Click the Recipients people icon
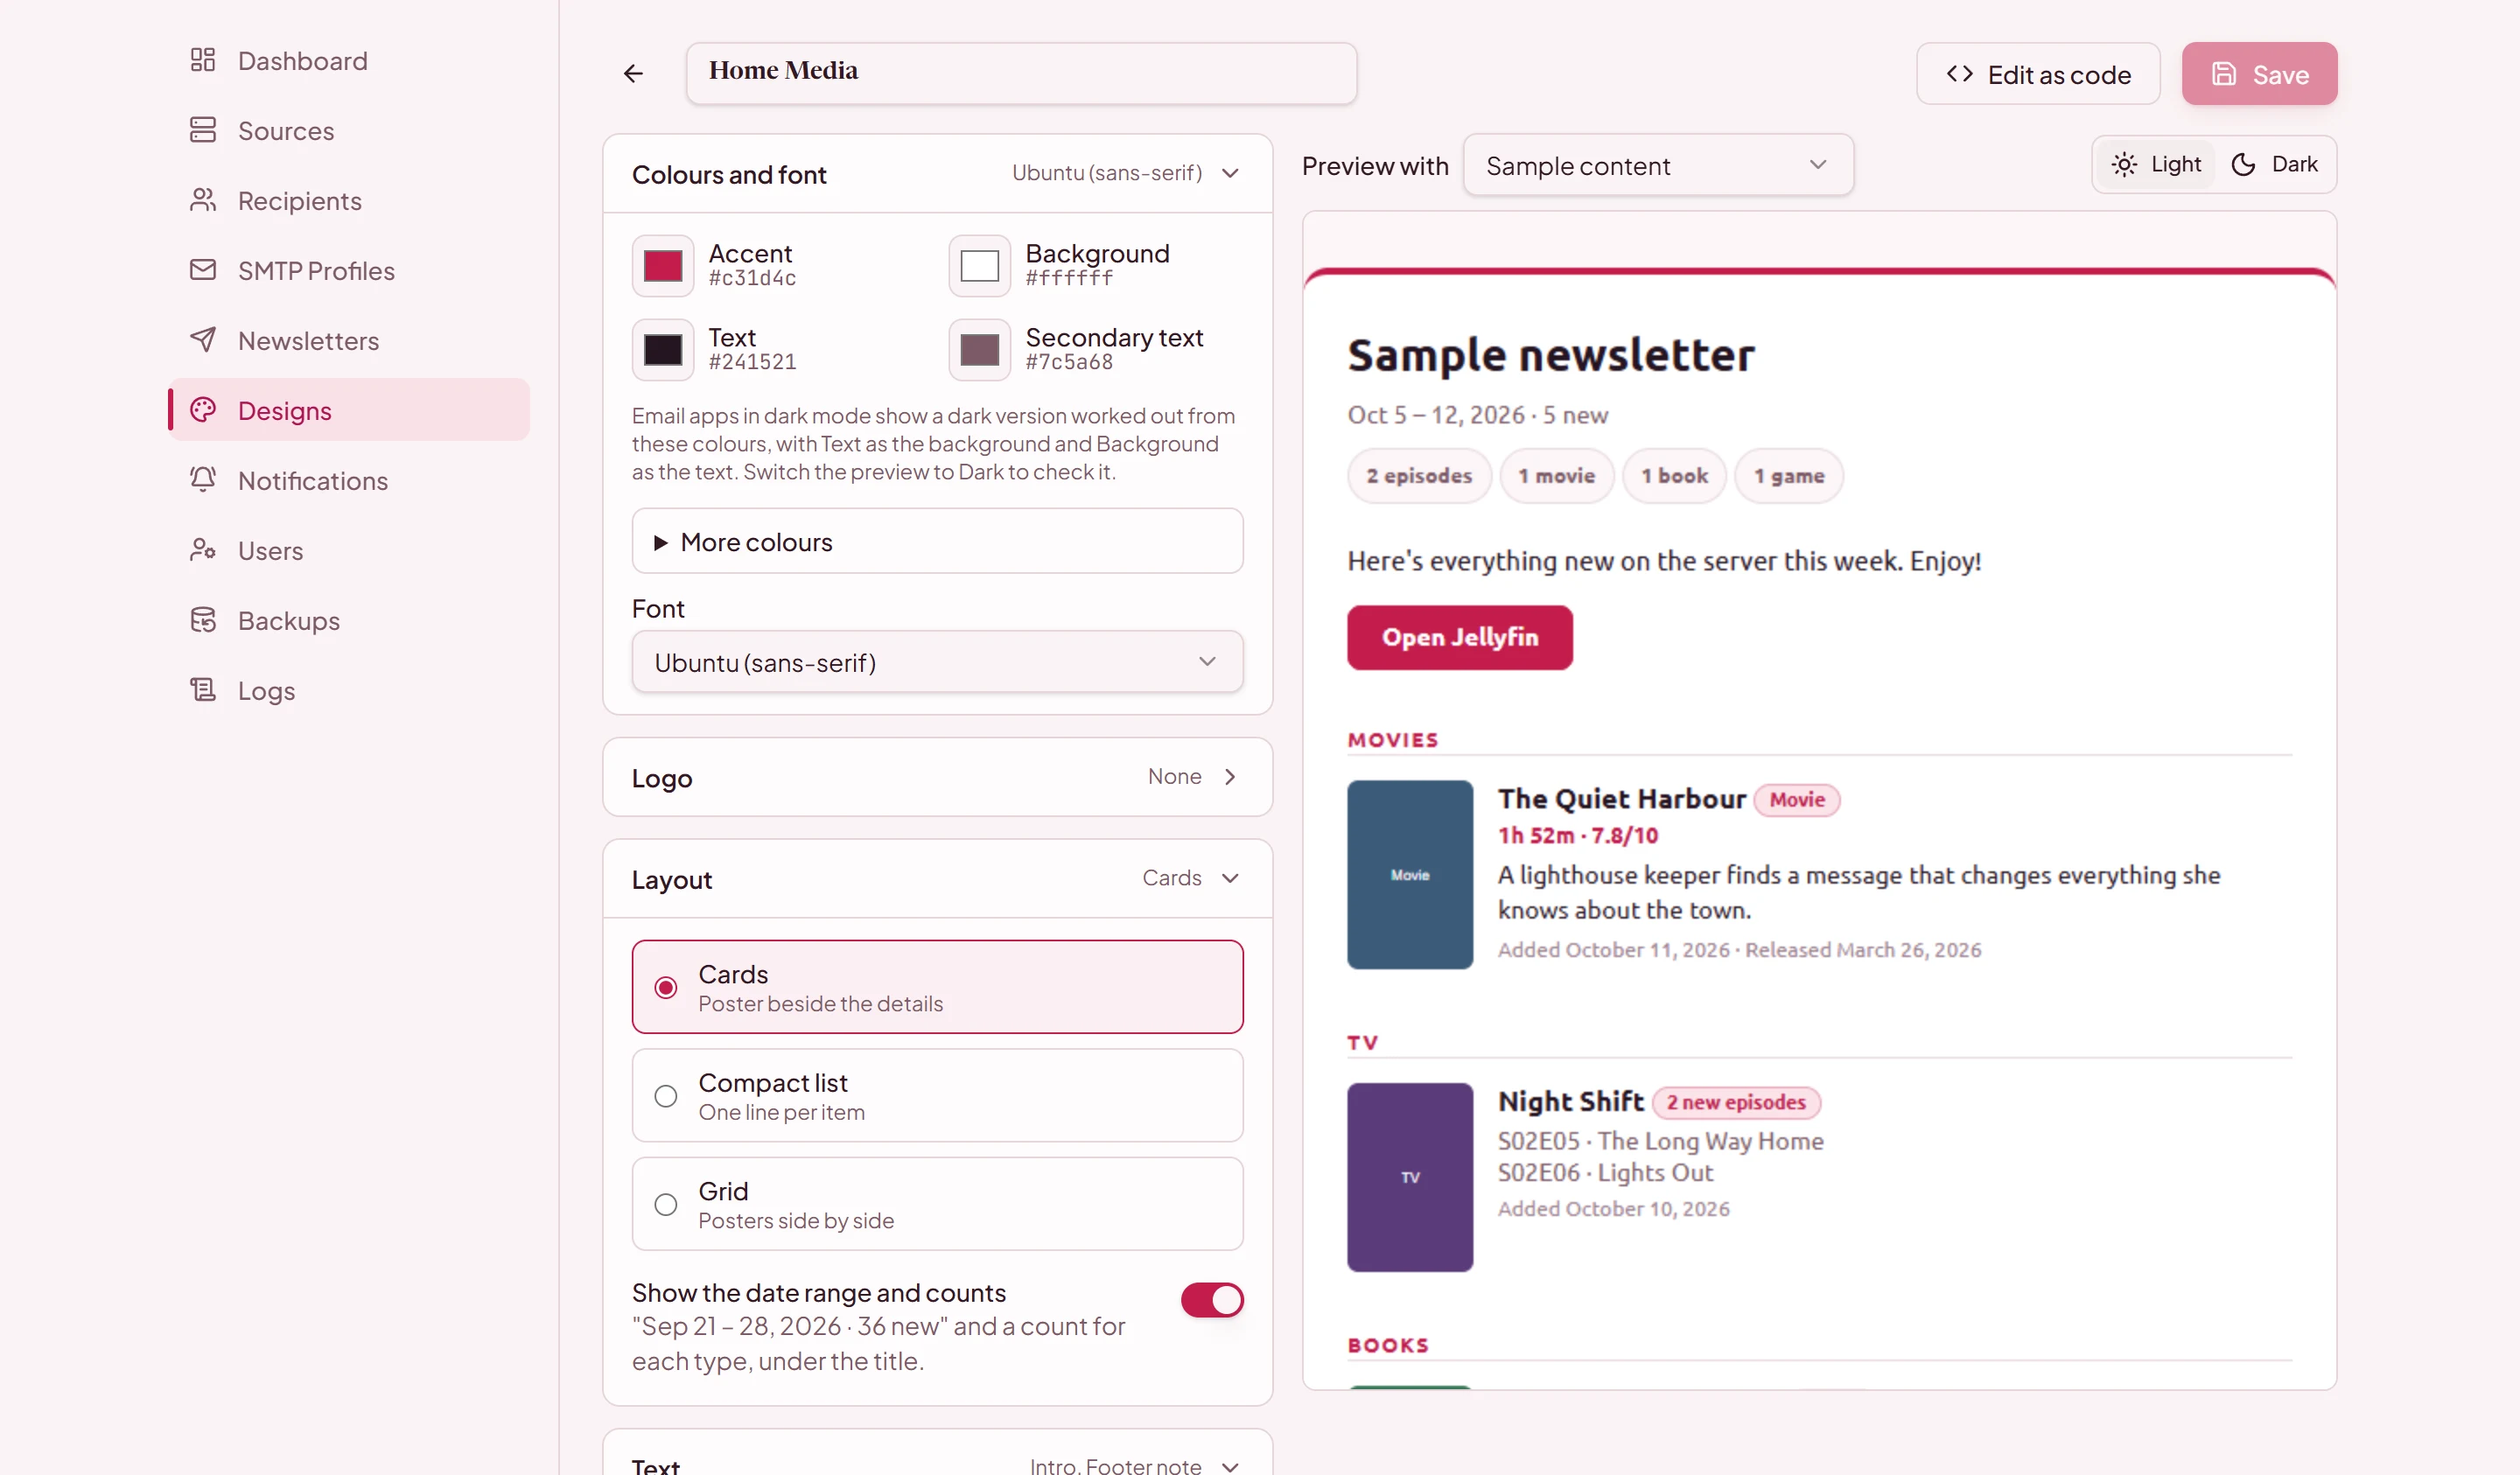This screenshot has height=1475, width=2520. coord(203,200)
